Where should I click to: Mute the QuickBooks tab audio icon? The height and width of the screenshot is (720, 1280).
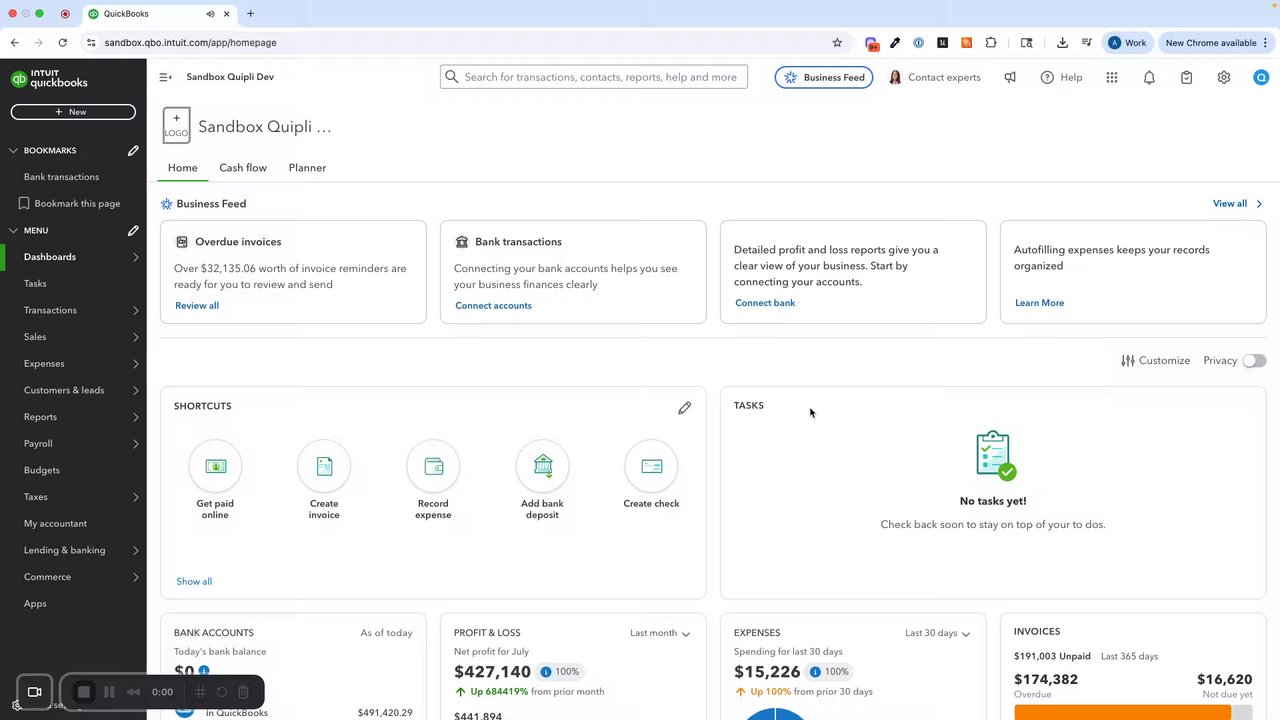210,14
